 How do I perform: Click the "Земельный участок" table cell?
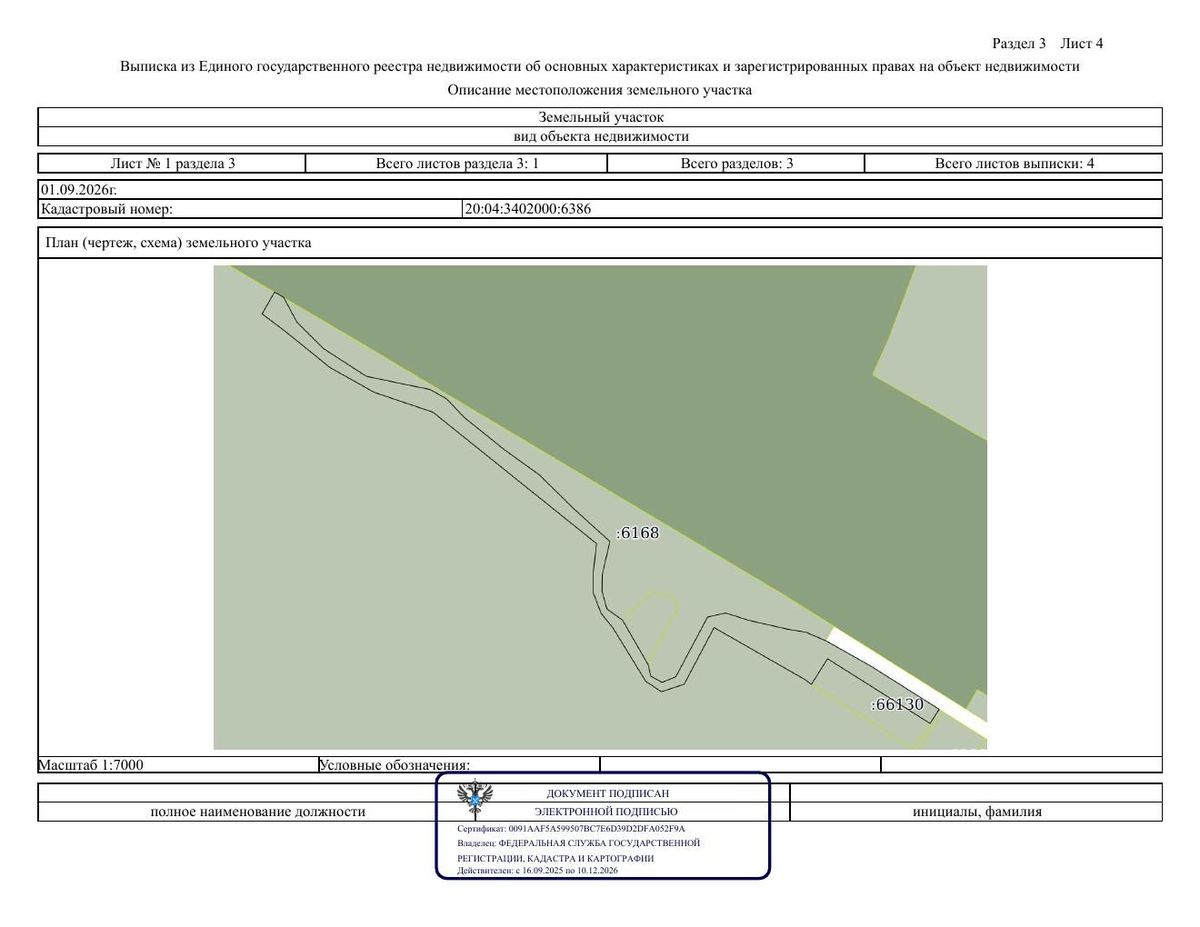[x=600, y=117]
